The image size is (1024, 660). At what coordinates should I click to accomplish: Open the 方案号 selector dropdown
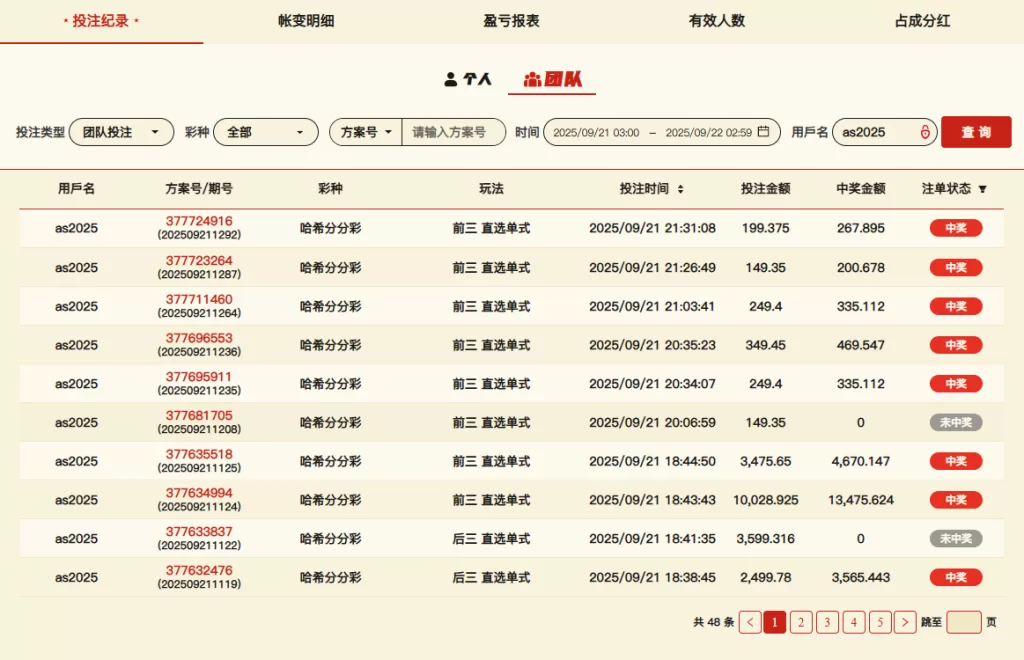366,132
